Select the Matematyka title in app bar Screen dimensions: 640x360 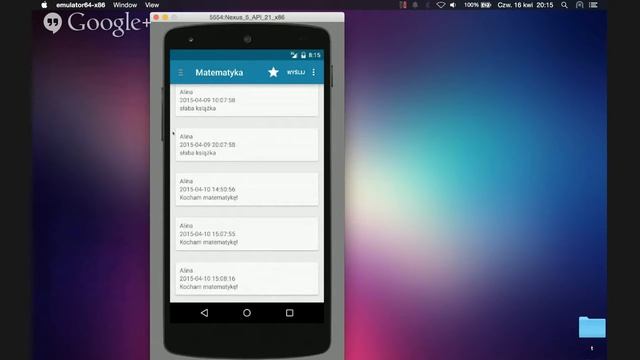point(219,72)
